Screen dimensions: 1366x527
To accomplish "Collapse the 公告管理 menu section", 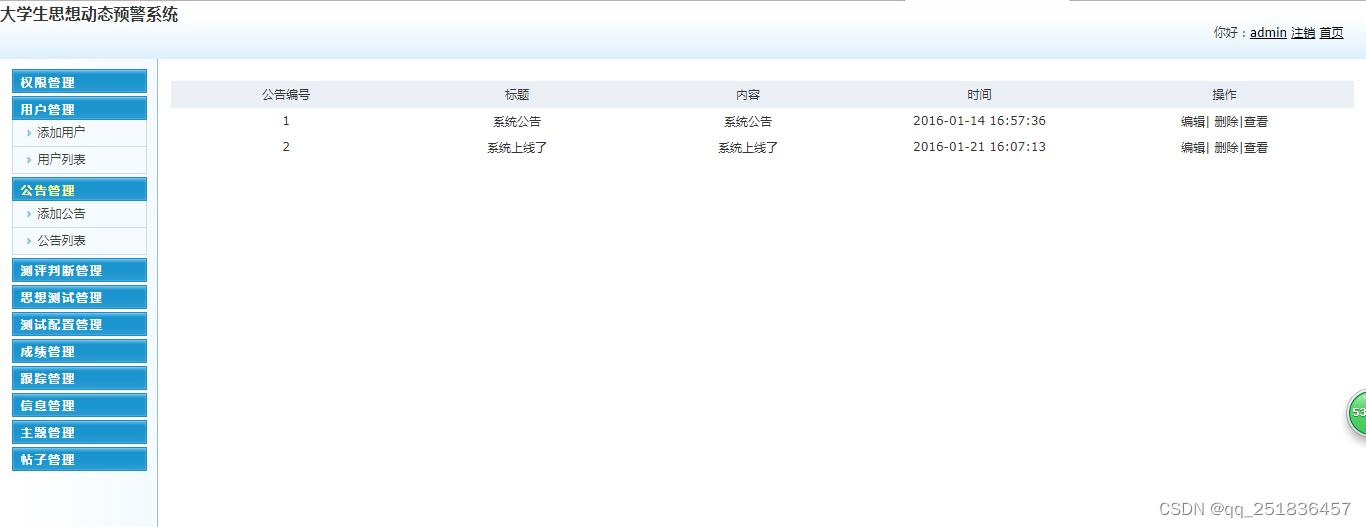I will click(79, 190).
